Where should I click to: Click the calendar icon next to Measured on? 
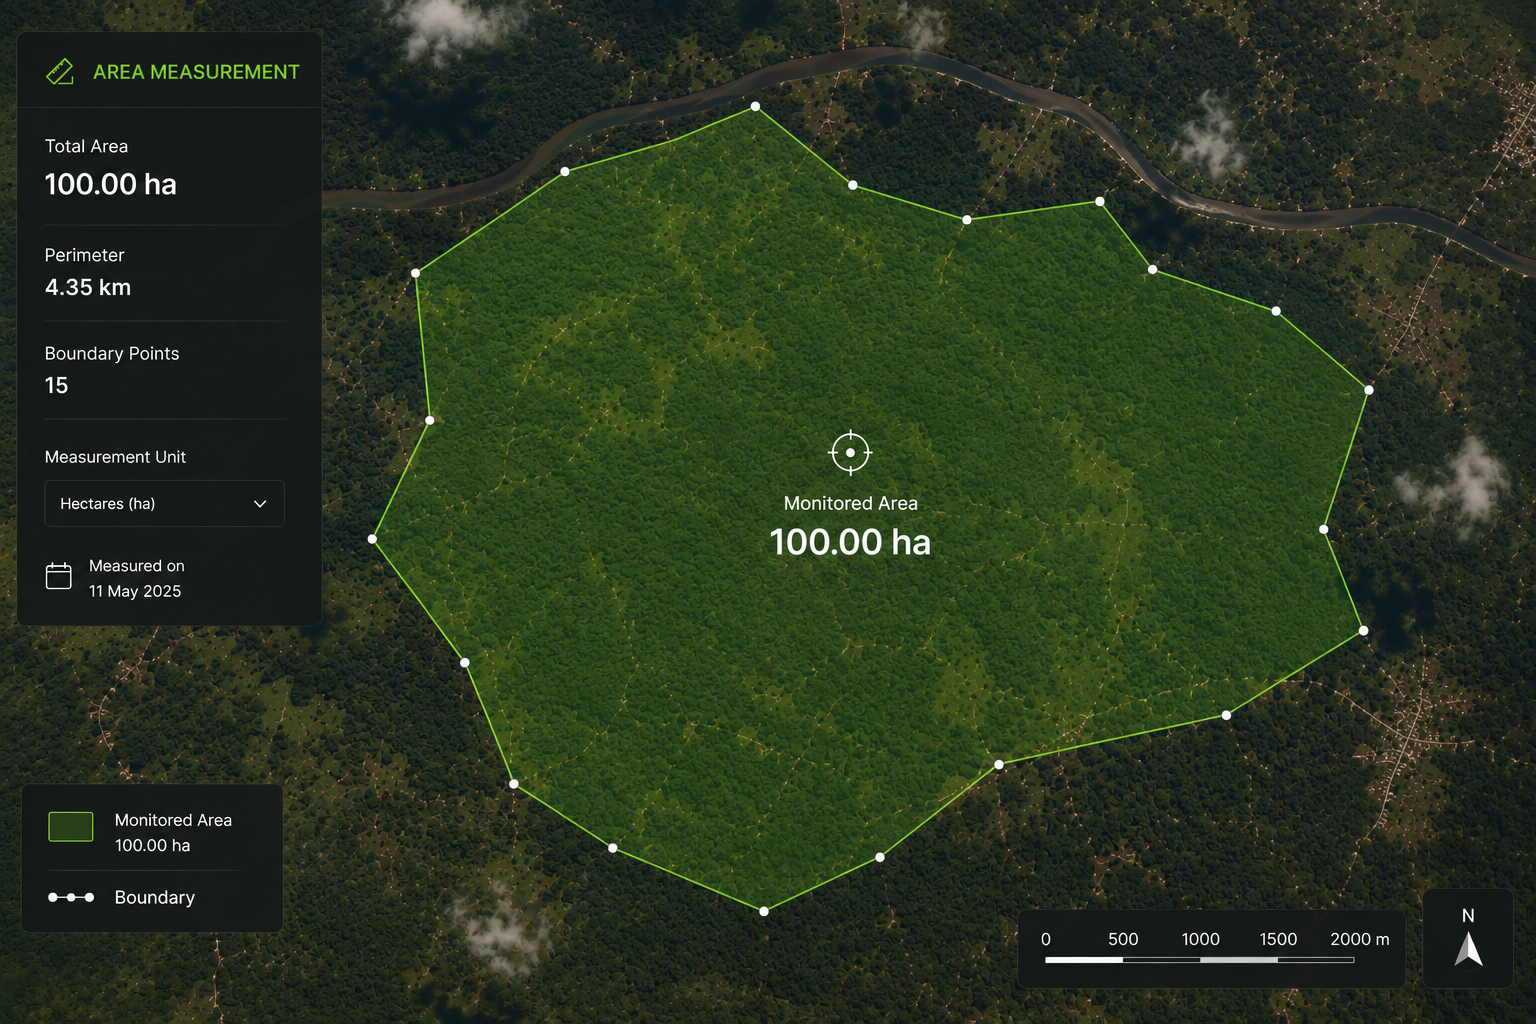(x=59, y=576)
